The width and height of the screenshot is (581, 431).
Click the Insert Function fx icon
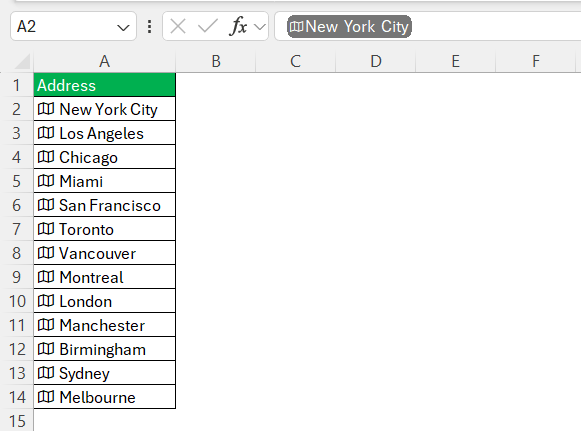tap(238, 26)
